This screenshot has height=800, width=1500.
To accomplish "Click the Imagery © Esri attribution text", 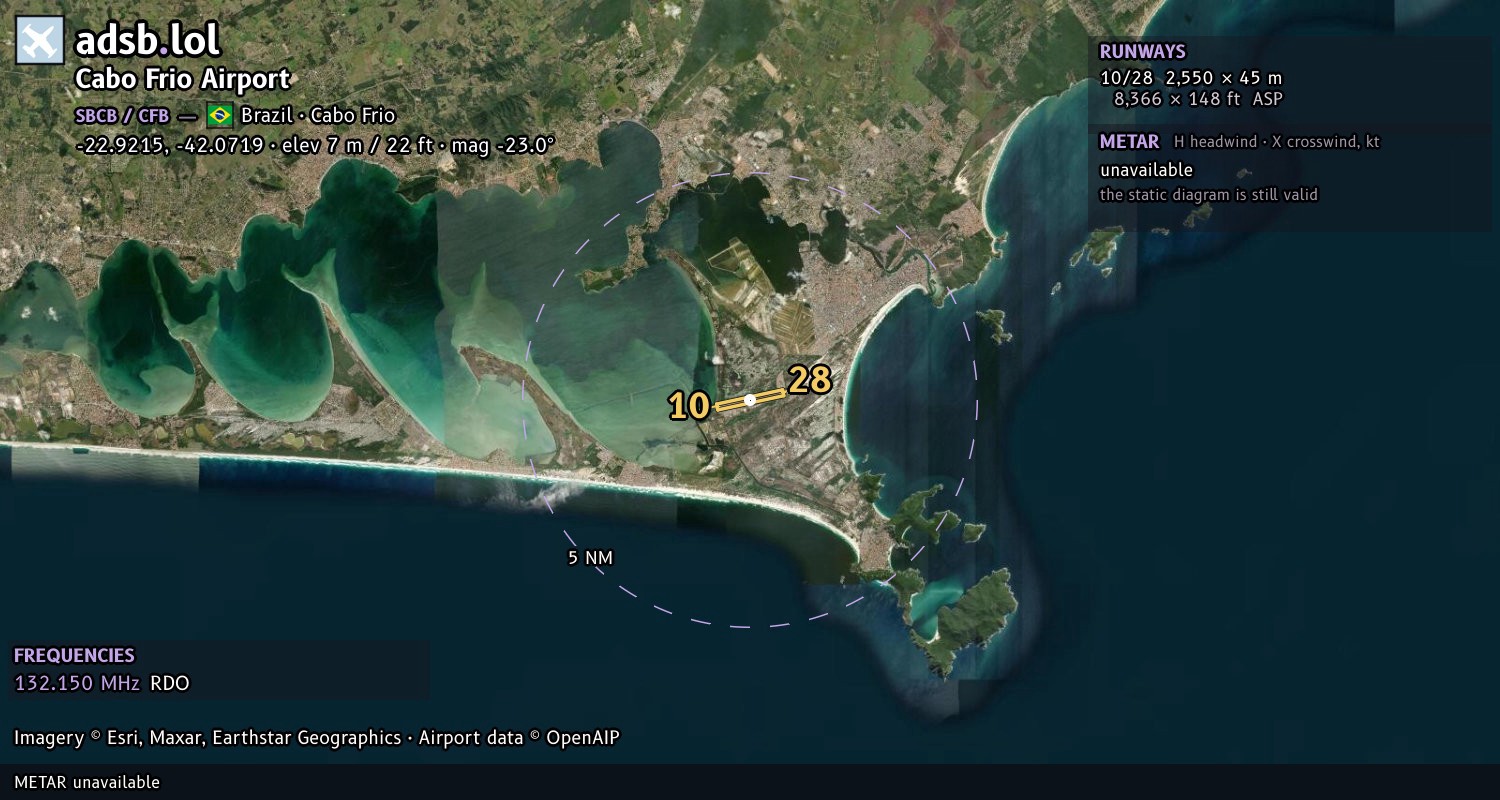I will tap(207, 738).
